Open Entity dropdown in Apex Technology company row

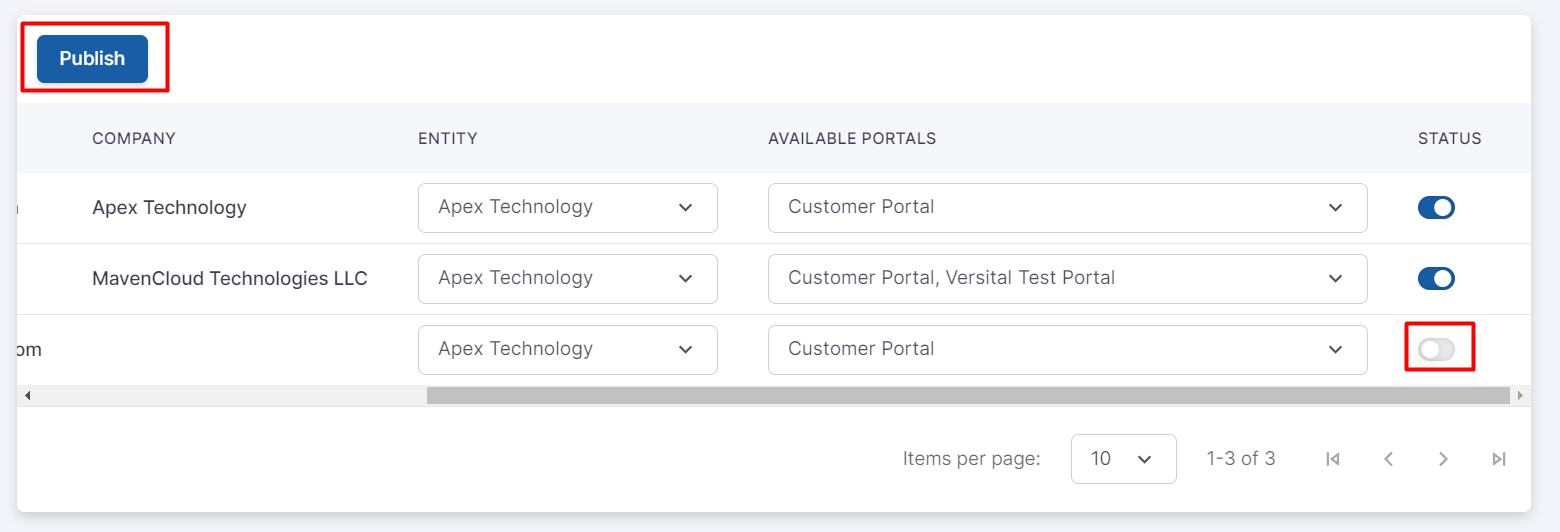pos(567,208)
